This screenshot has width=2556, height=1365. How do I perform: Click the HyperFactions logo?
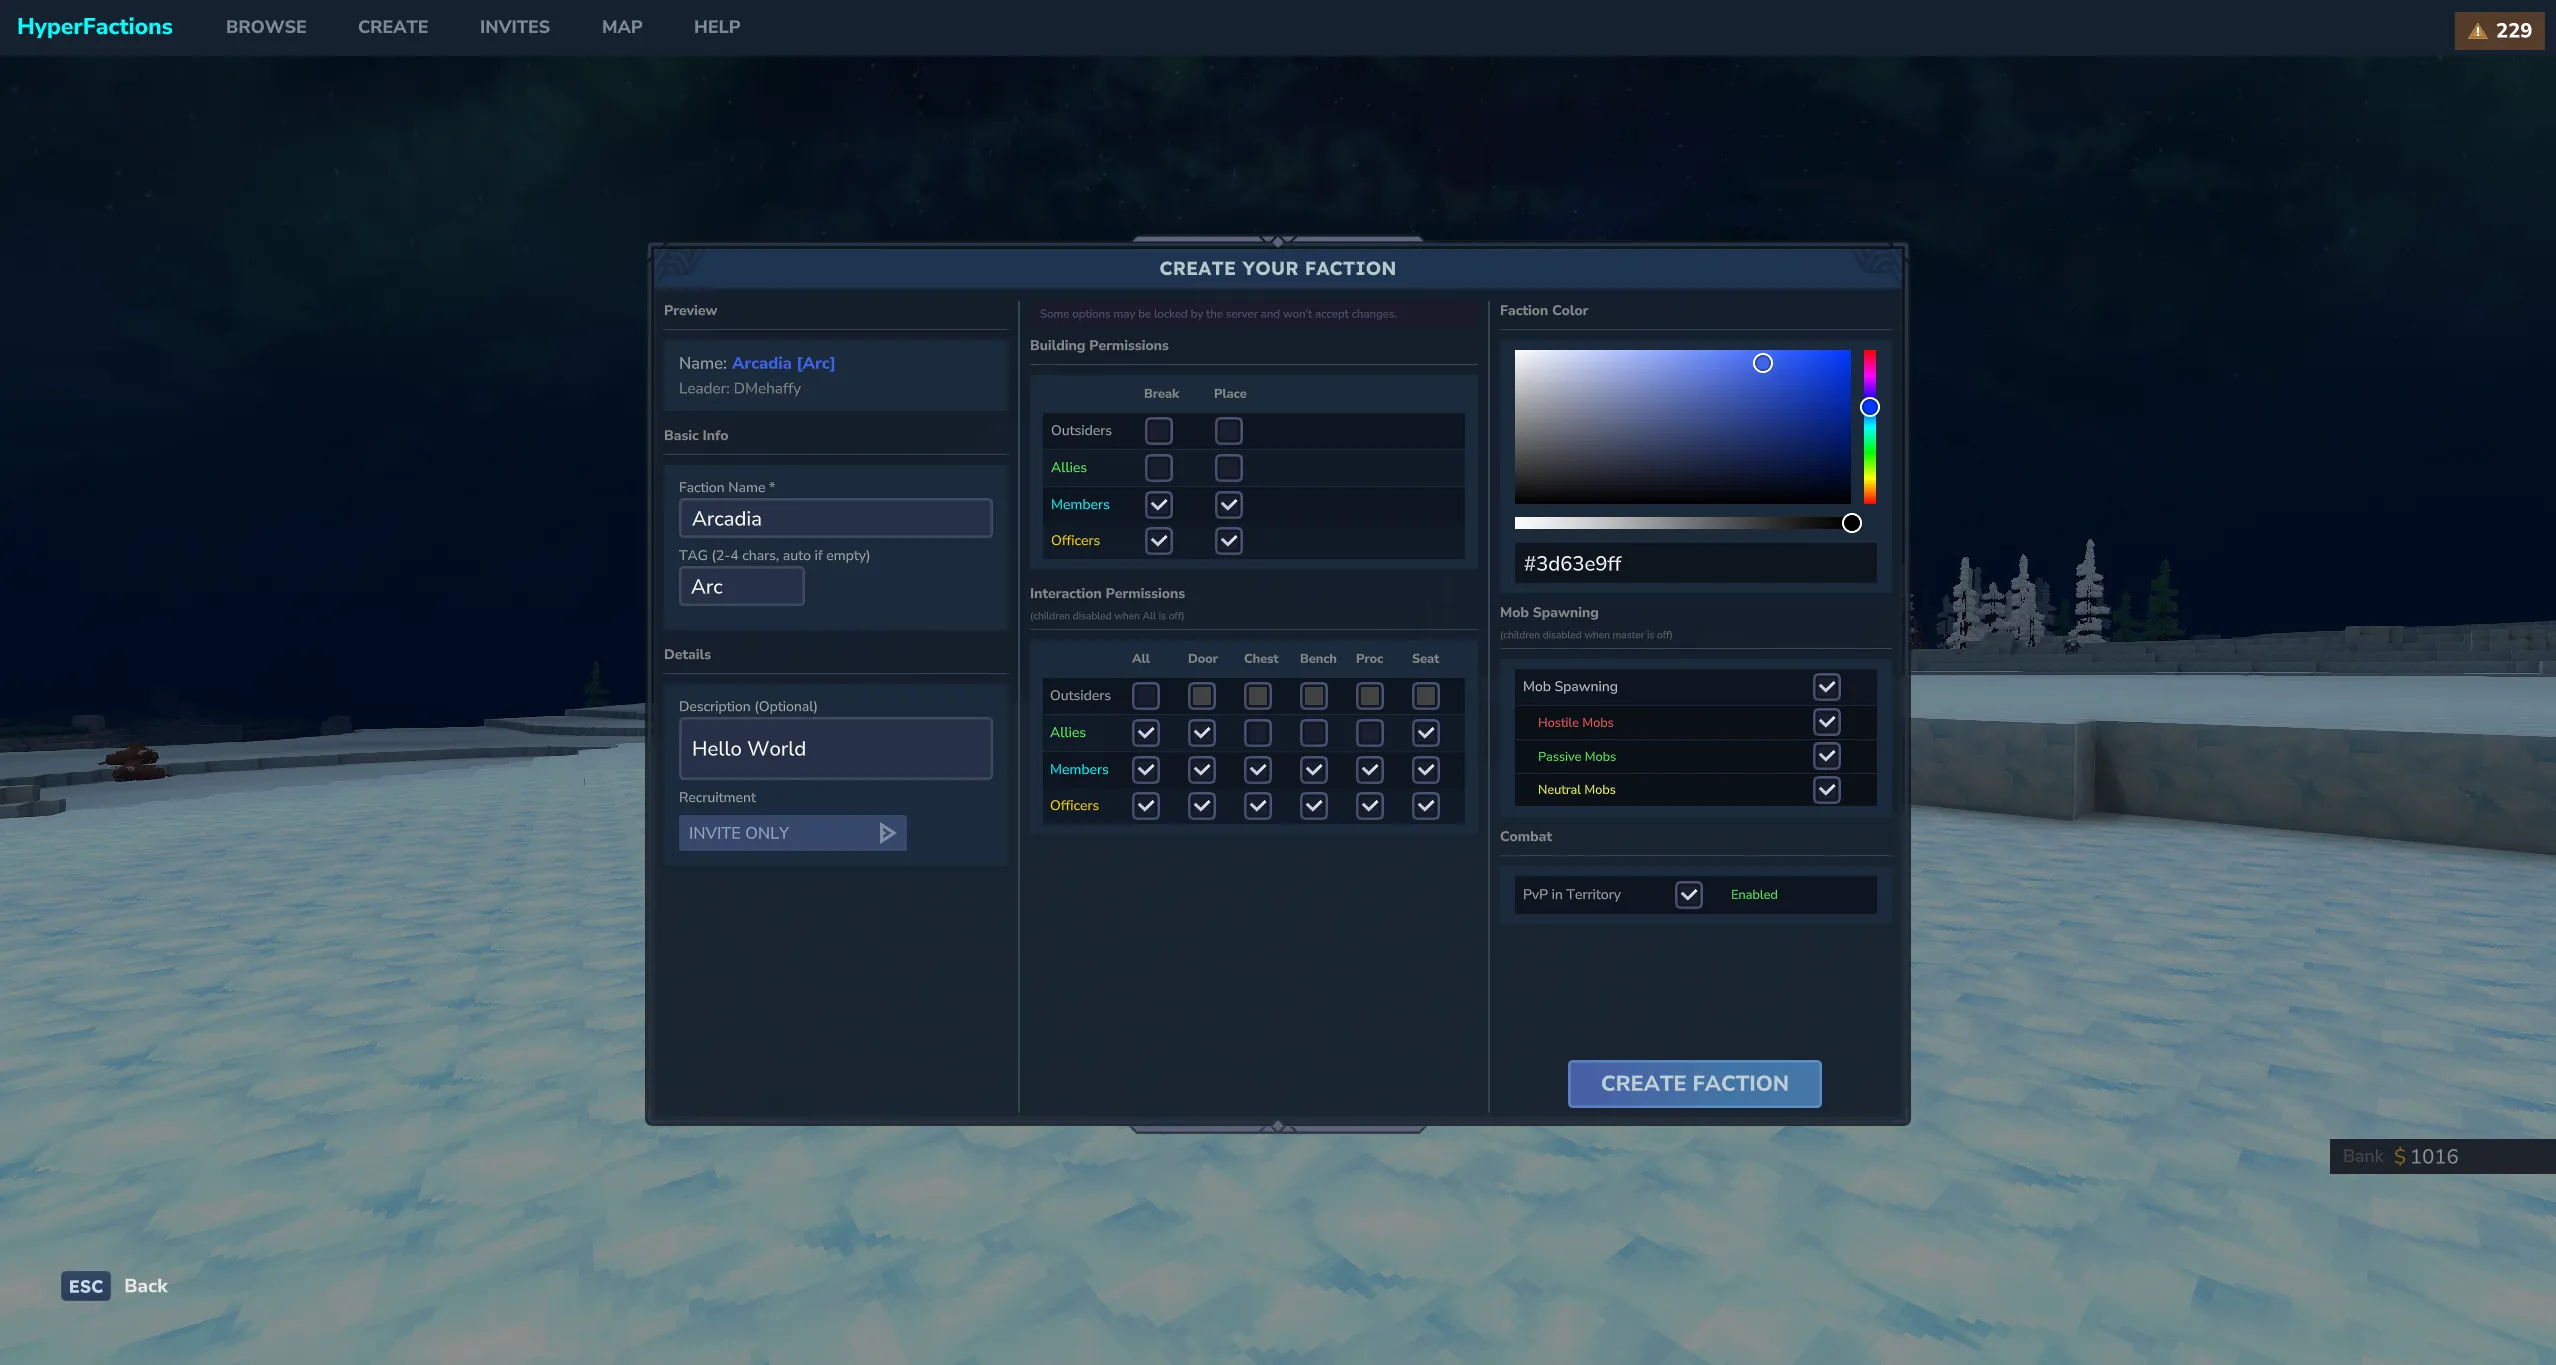[94, 27]
